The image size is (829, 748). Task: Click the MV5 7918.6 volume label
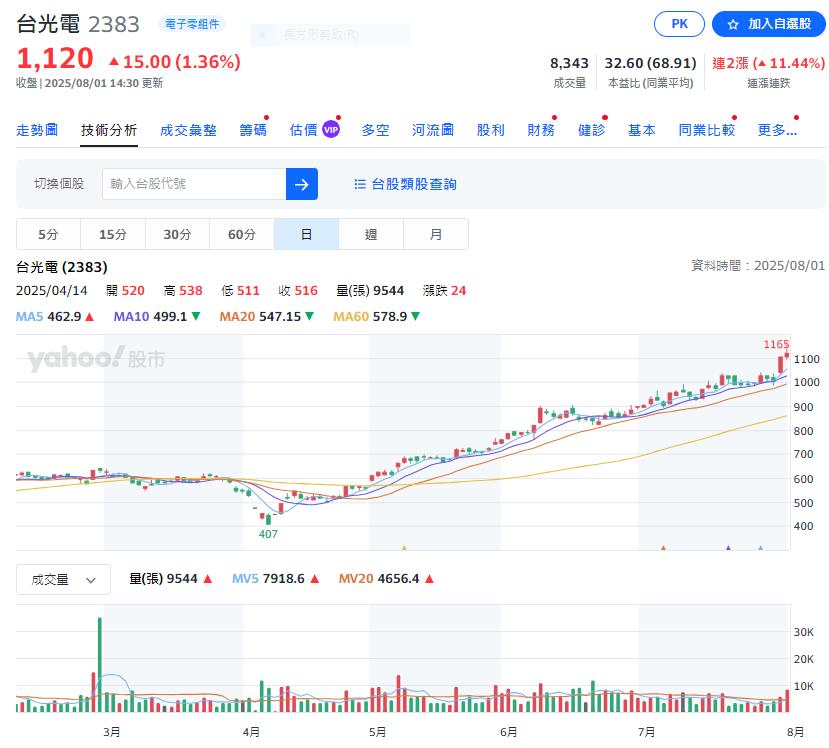(275, 579)
